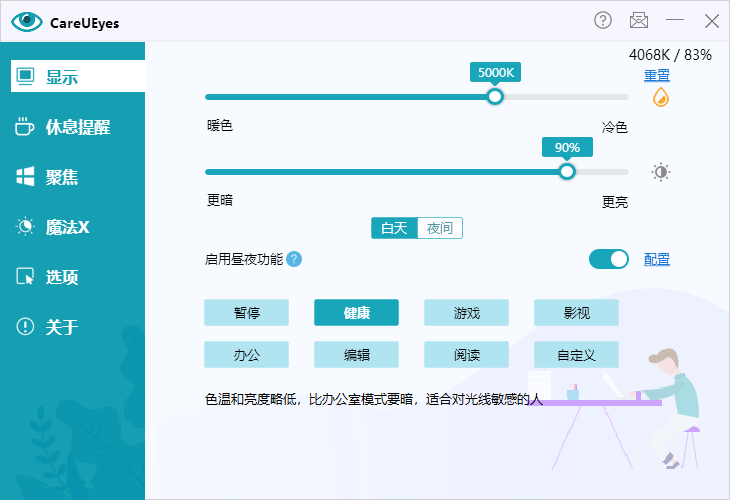Click the orange color temperature drop icon

(660, 97)
